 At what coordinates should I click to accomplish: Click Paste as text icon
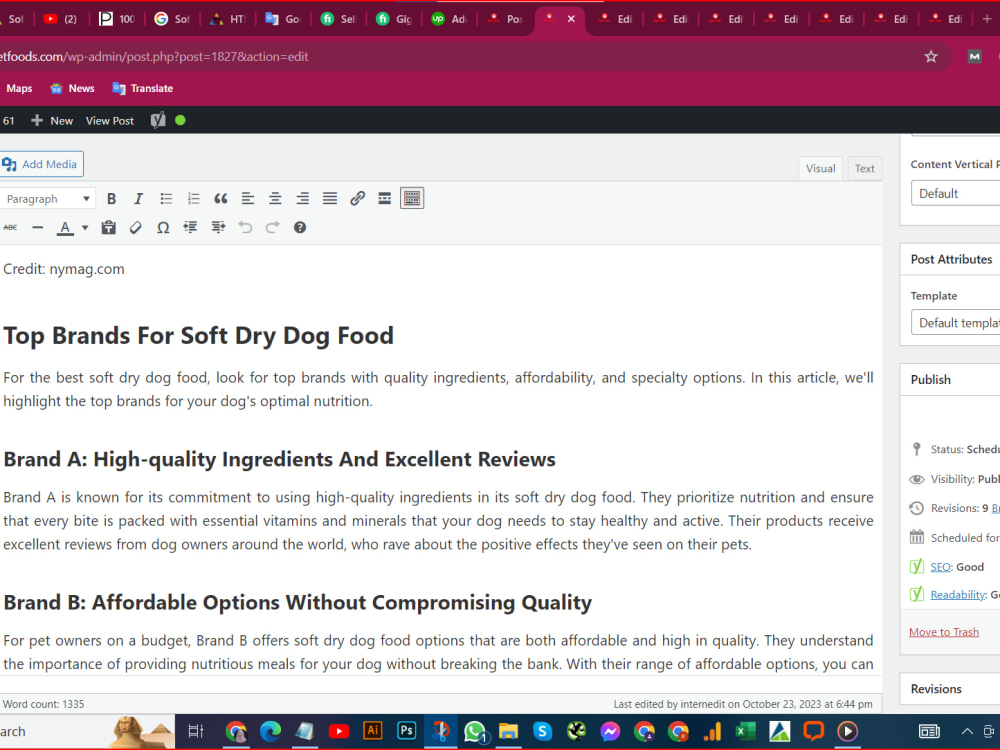tap(108, 227)
